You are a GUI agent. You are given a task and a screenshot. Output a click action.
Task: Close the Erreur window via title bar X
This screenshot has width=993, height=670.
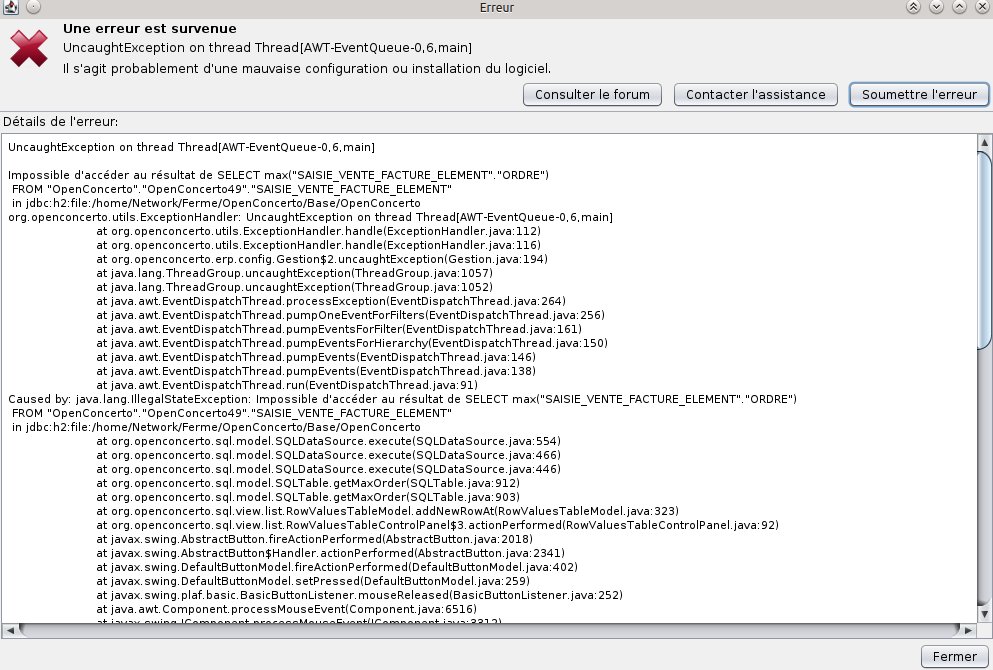click(x=981, y=7)
